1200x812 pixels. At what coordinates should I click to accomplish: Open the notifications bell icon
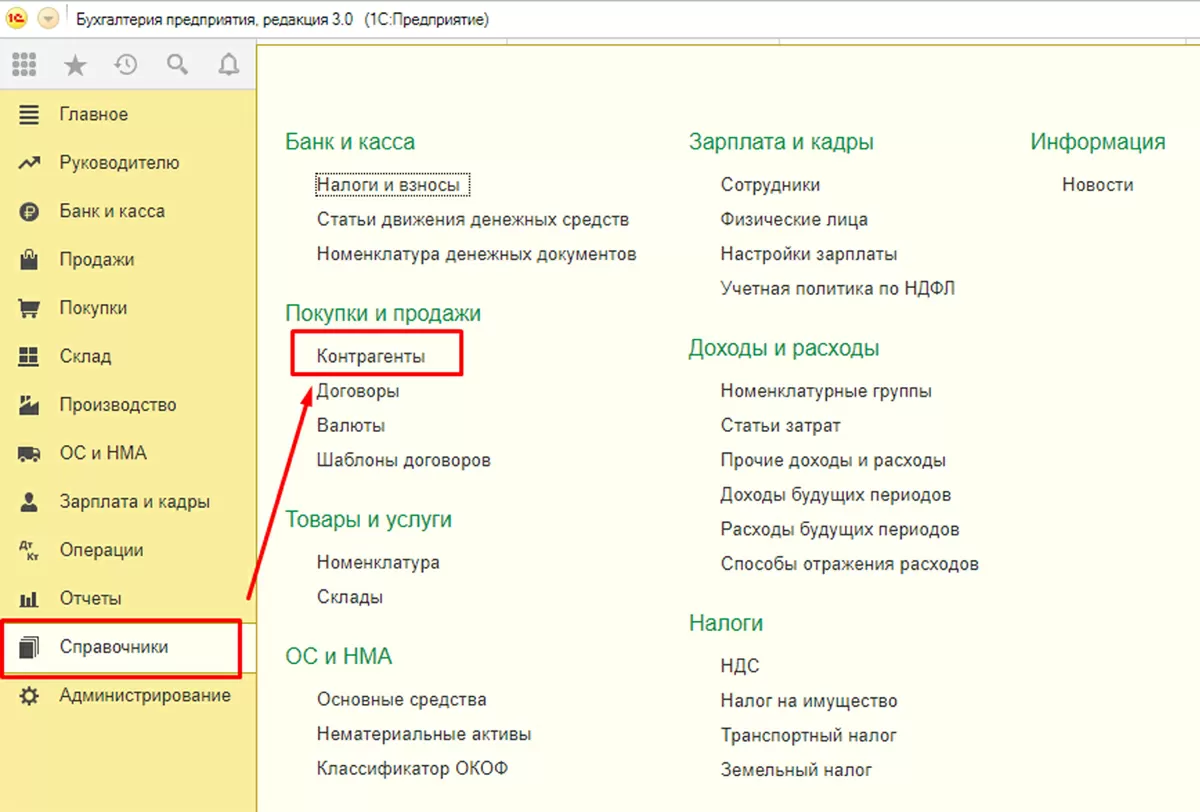click(228, 66)
